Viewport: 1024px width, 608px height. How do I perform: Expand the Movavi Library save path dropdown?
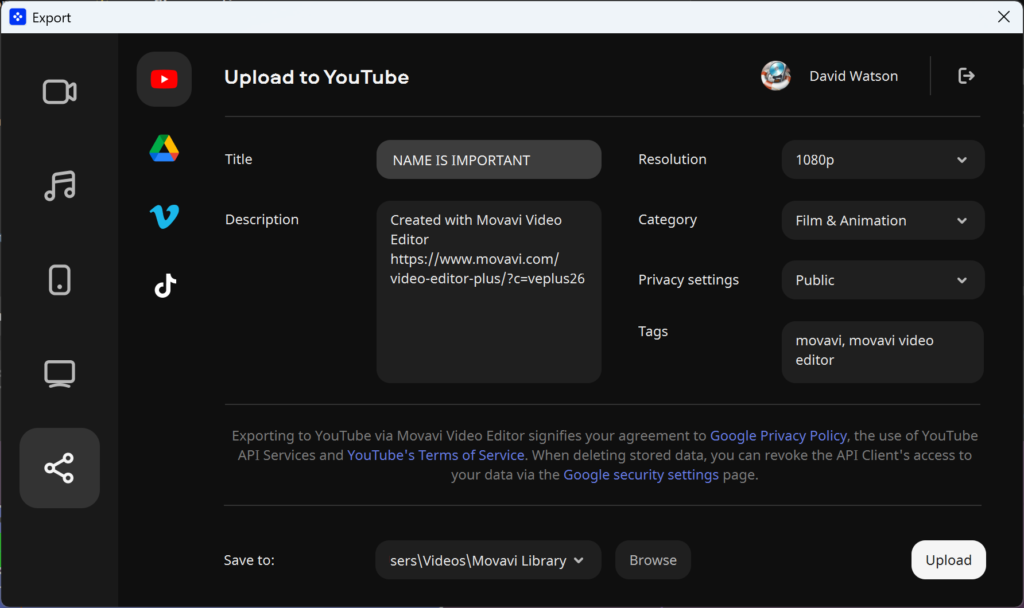tap(487, 560)
